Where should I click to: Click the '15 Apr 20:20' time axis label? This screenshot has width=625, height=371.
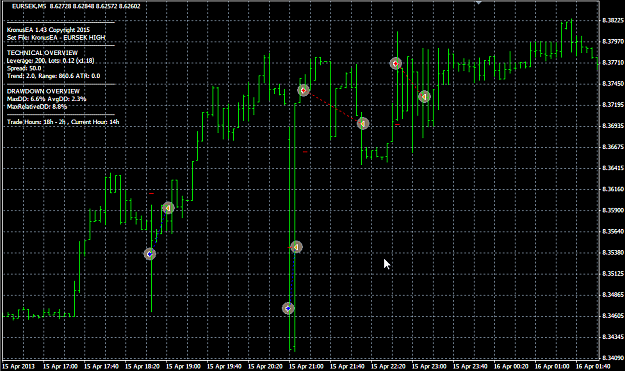click(x=265, y=366)
